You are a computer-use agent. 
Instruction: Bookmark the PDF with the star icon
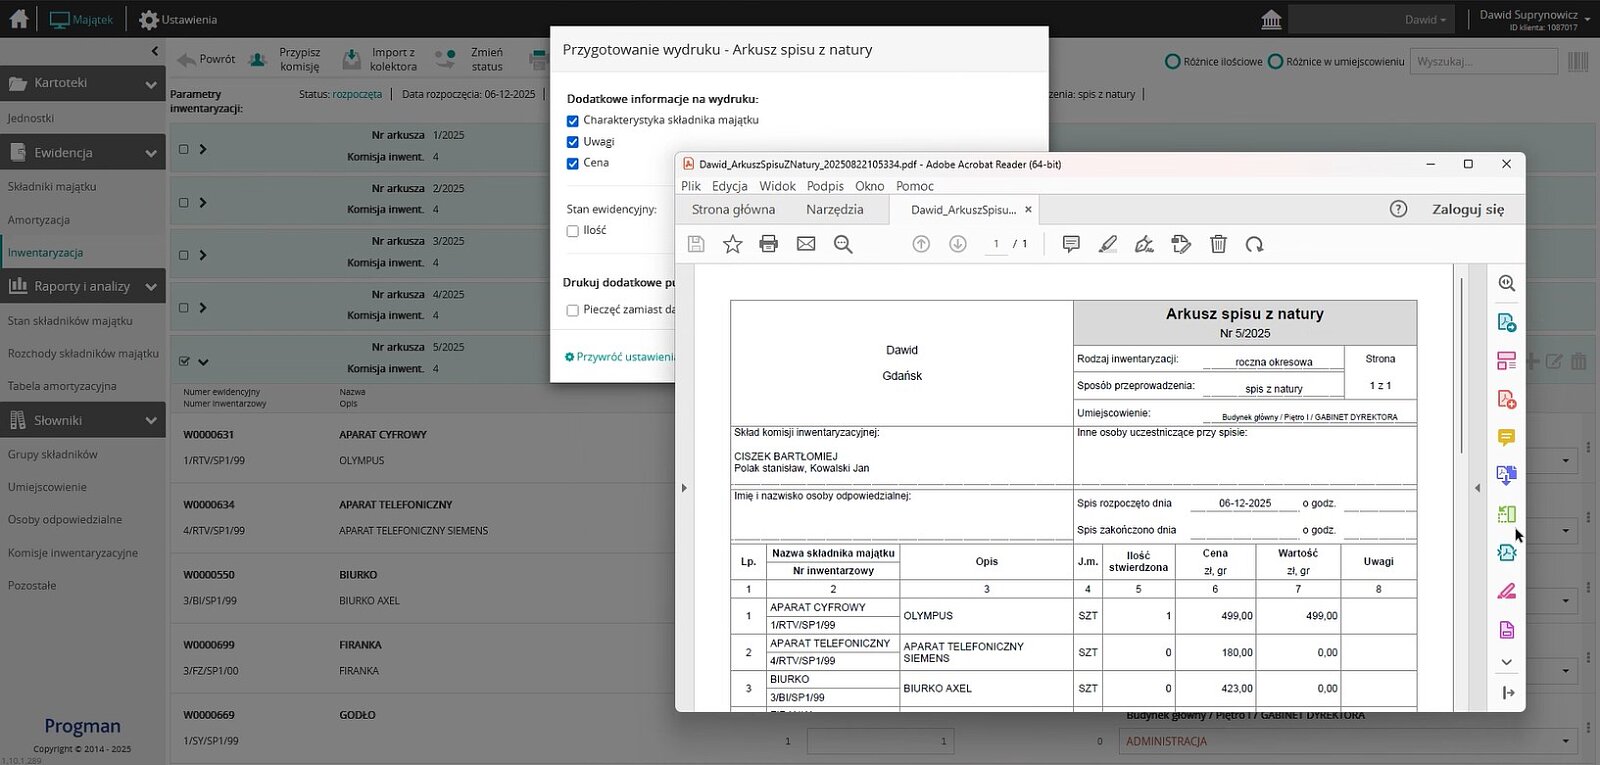[732, 244]
